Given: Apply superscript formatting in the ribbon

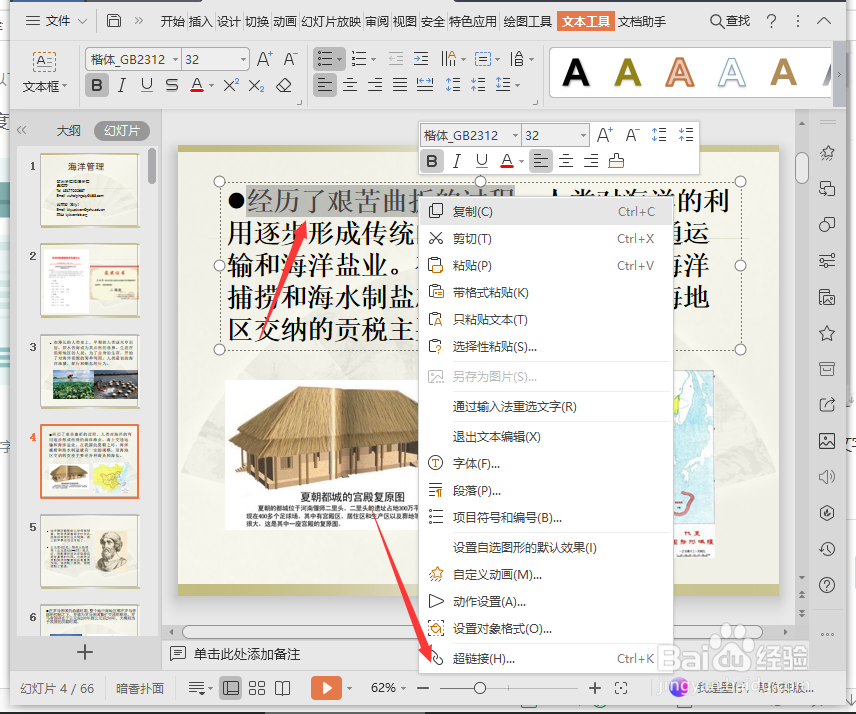Looking at the screenshot, I should [231, 85].
